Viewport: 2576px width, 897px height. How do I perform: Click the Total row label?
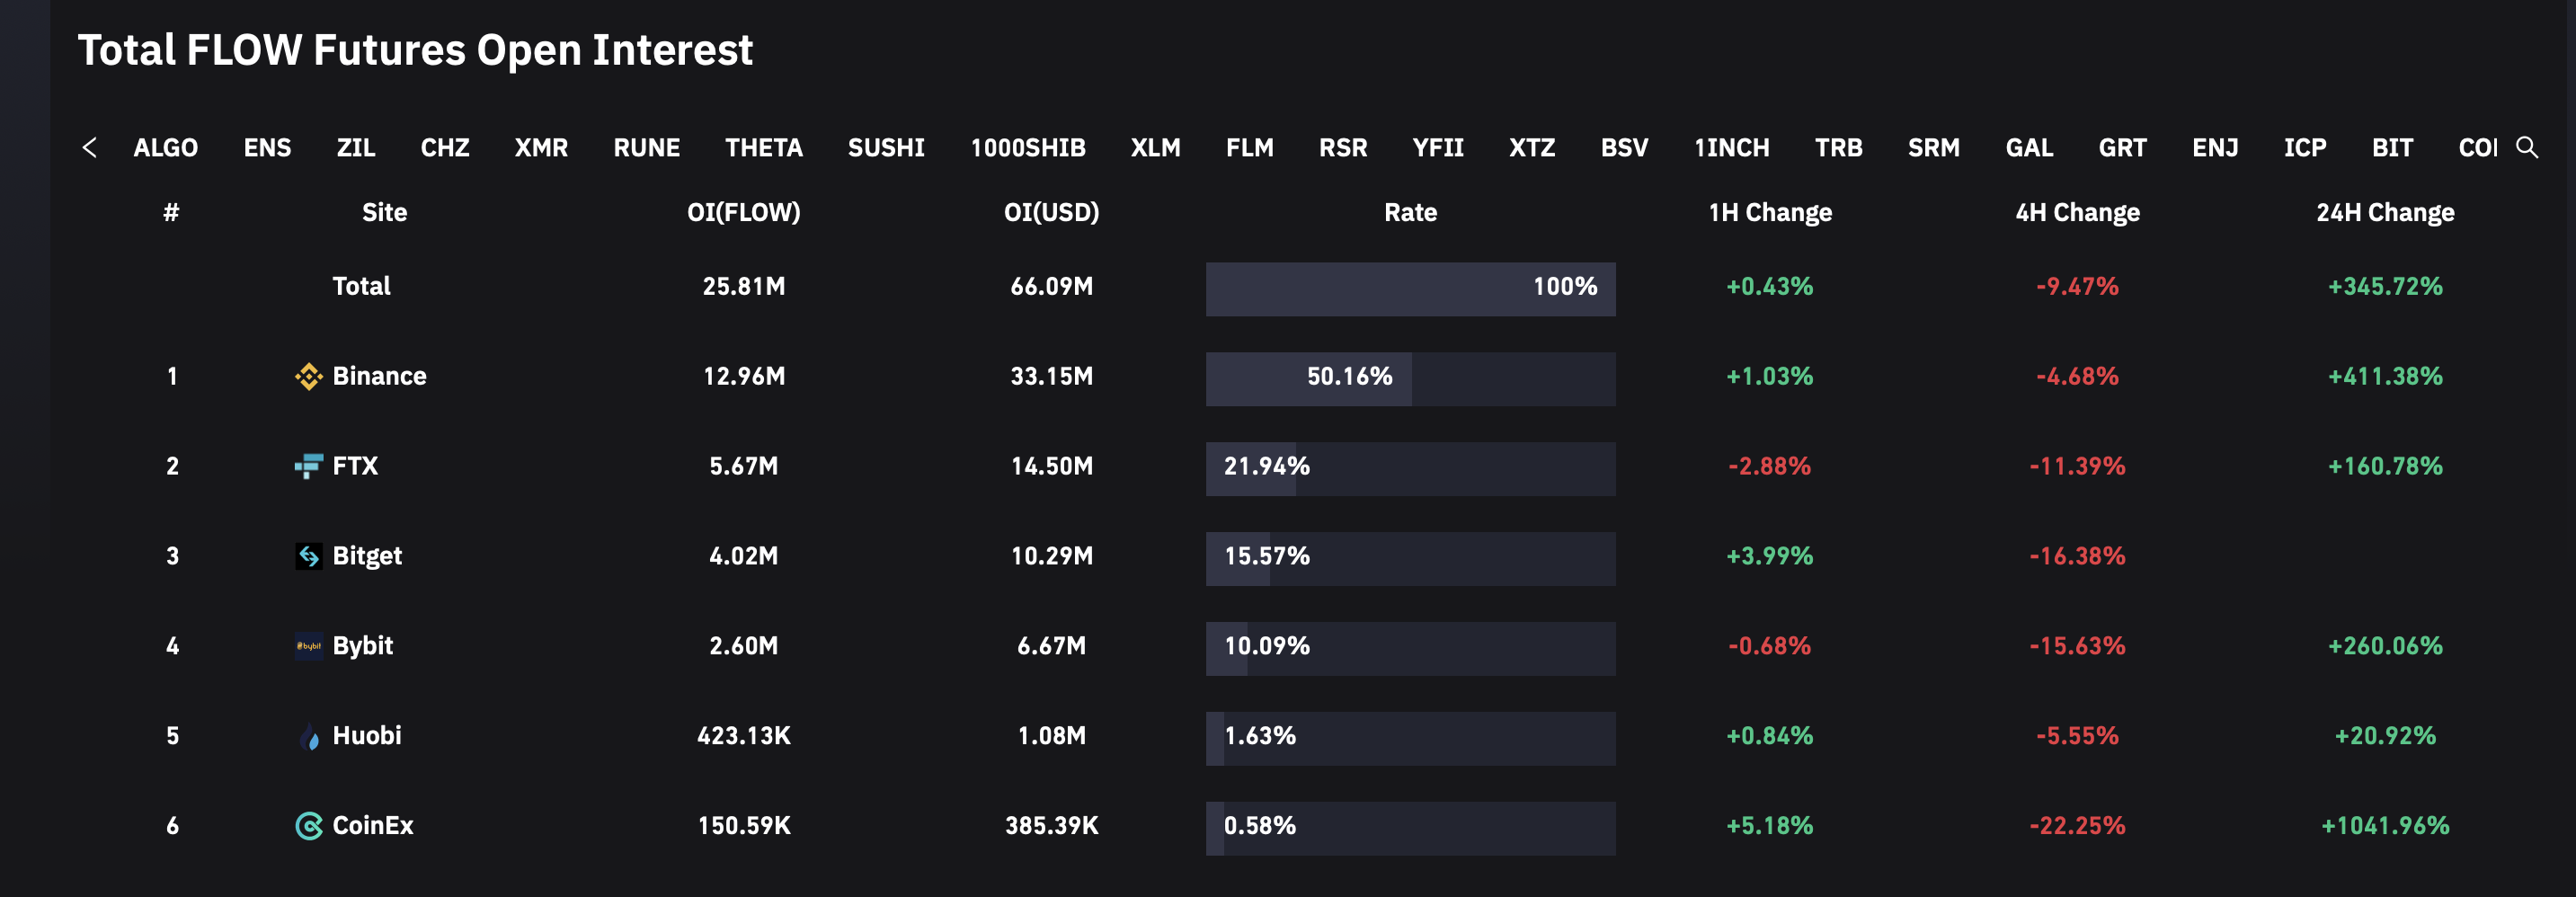[361, 287]
